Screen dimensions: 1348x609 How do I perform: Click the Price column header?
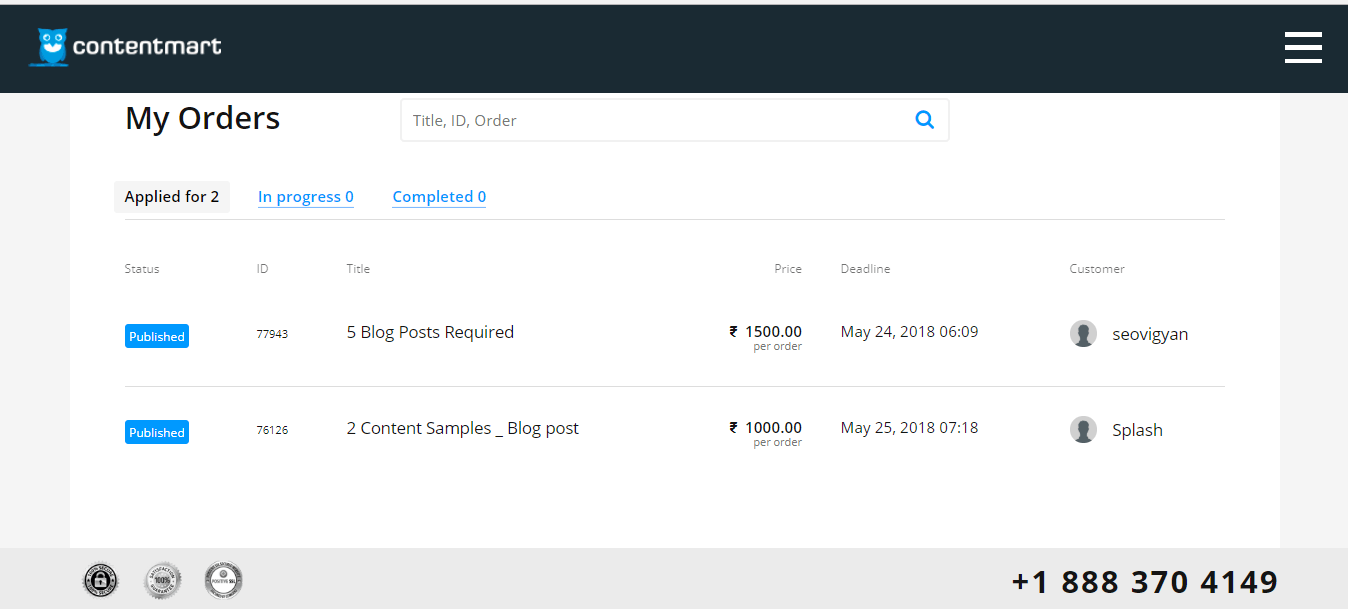[x=788, y=269]
